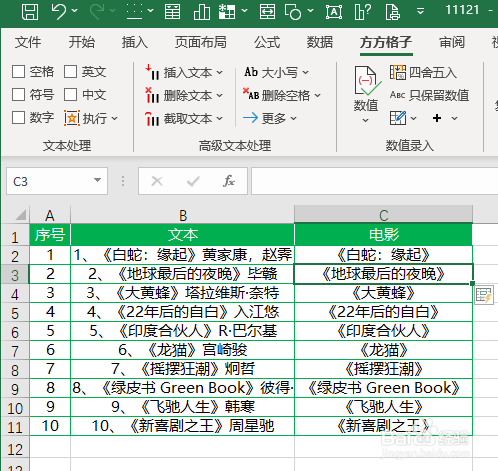
Task: Switch to the 数据 tab
Action: pyautogui.click(x=320, y=42)
